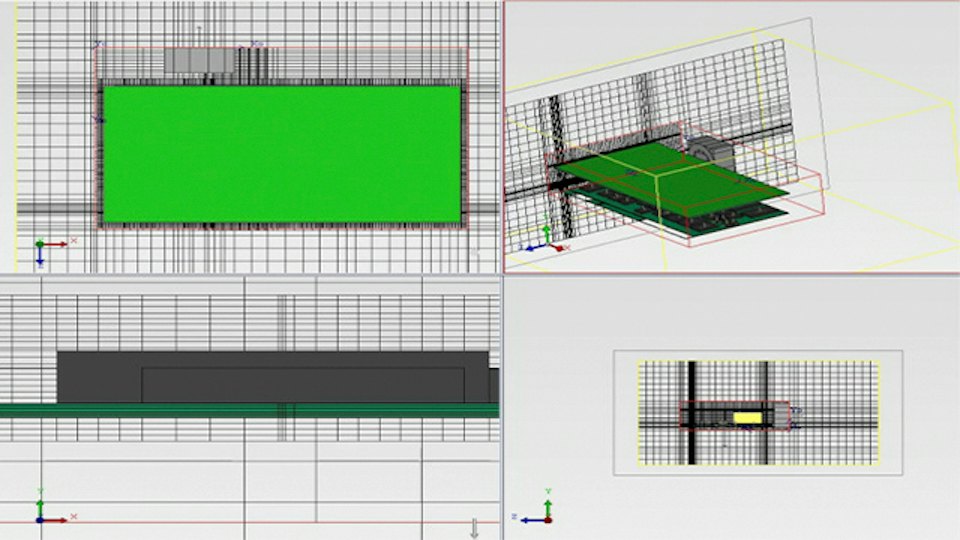The height and width of the screenshot is (540, 960).
Task: Click the blue X marker at top-left board corner
Action: [x=98, y=44]
